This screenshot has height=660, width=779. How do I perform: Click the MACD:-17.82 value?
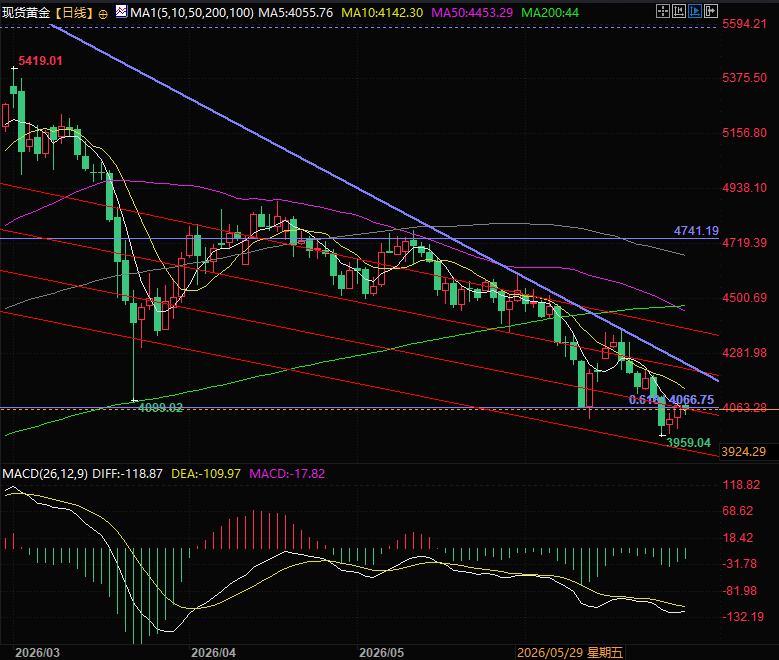tap(287, 474)
